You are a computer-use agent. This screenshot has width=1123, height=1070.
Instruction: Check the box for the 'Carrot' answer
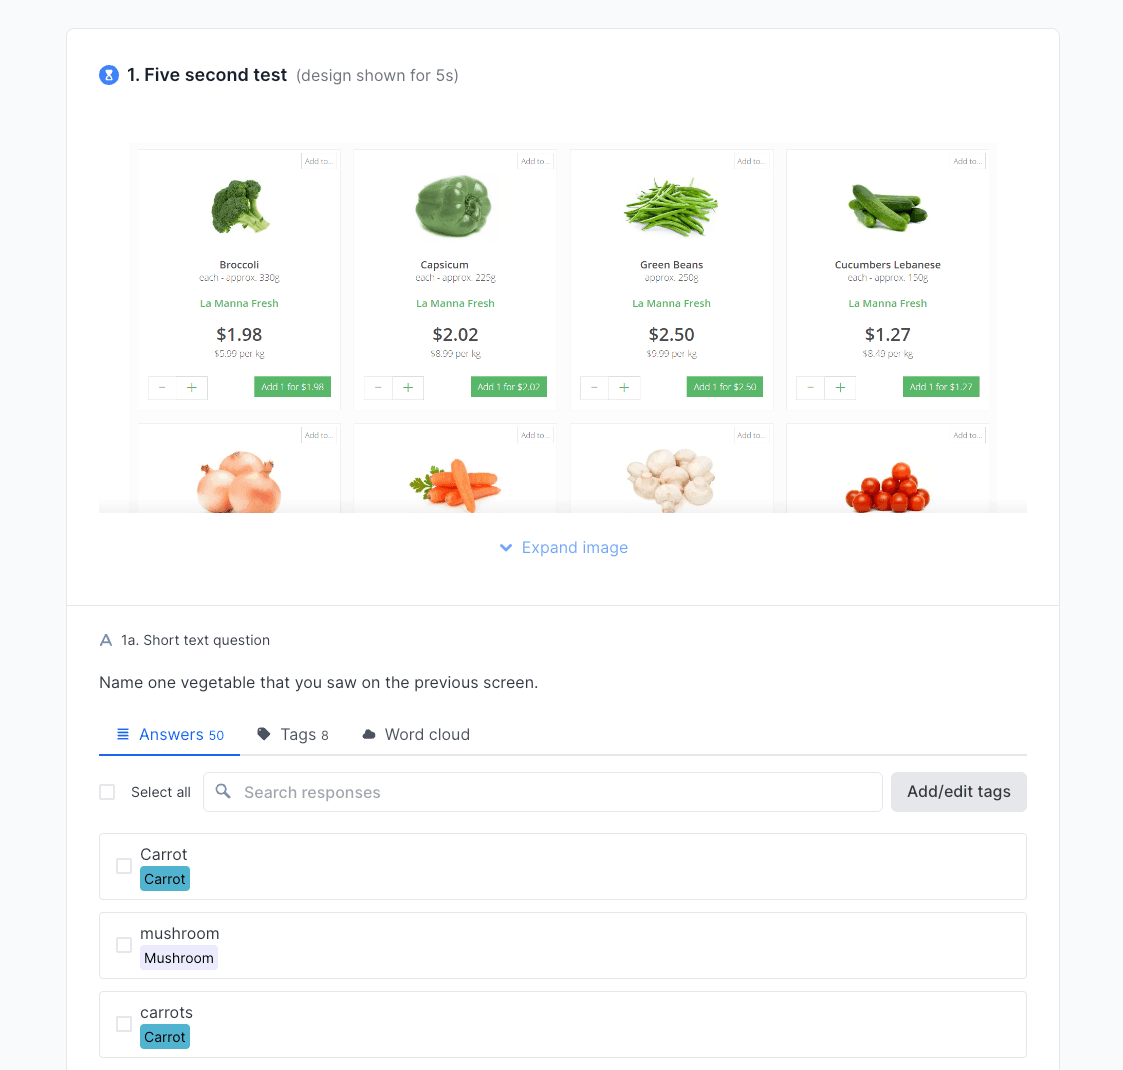tap(124, 866)
